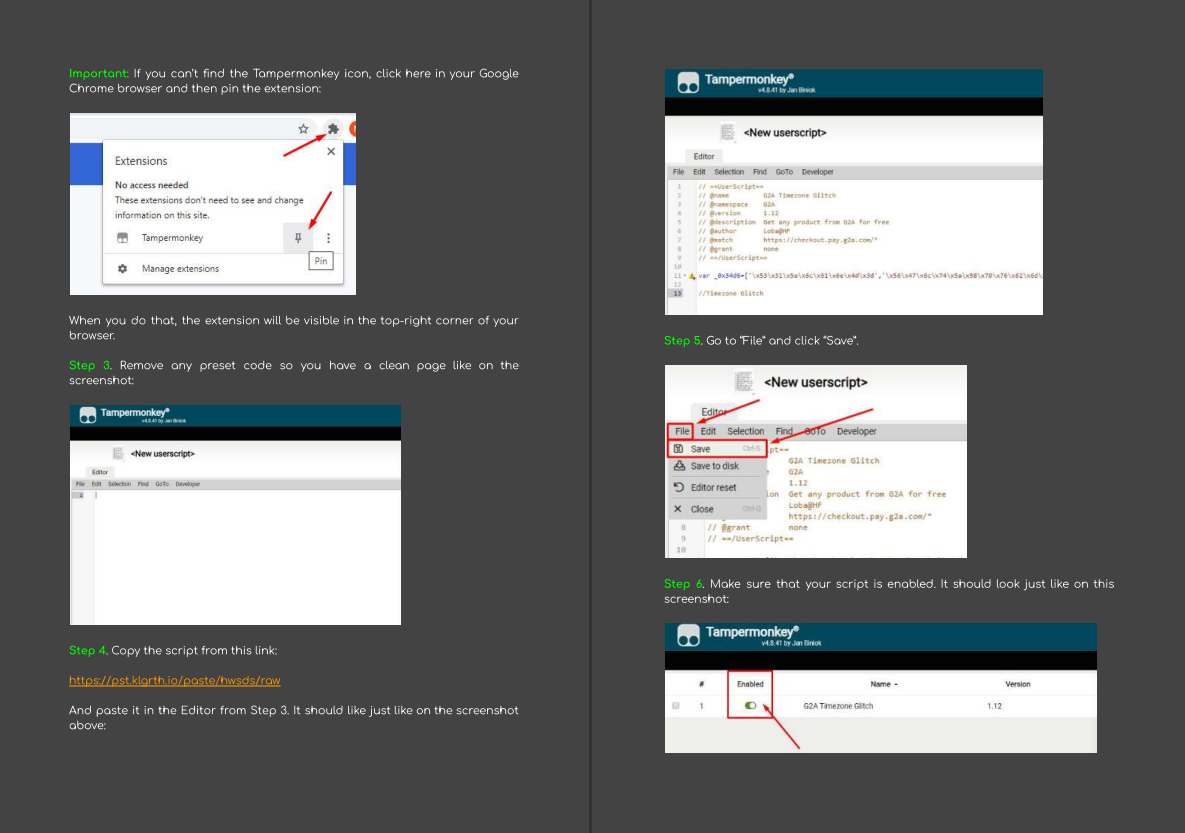1185x833 pixels.
Task: Check the checkbox beside script row 1
Action: [x=676, y=705]
